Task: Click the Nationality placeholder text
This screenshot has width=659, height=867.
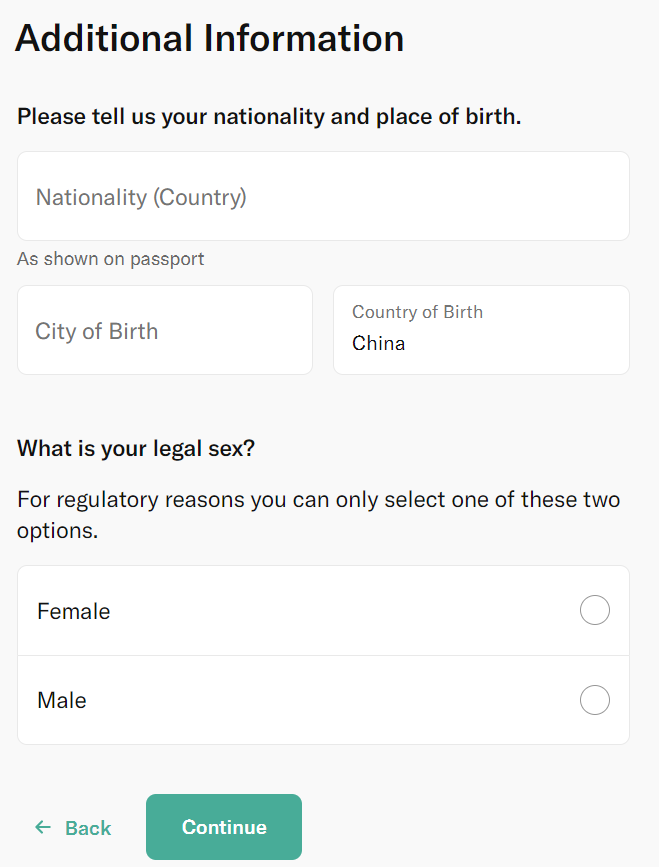Action: coord(141,197)
